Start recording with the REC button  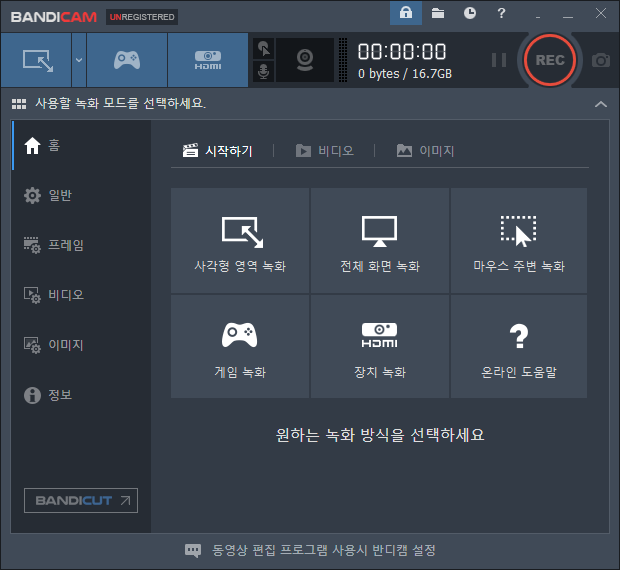pos(550,60)
